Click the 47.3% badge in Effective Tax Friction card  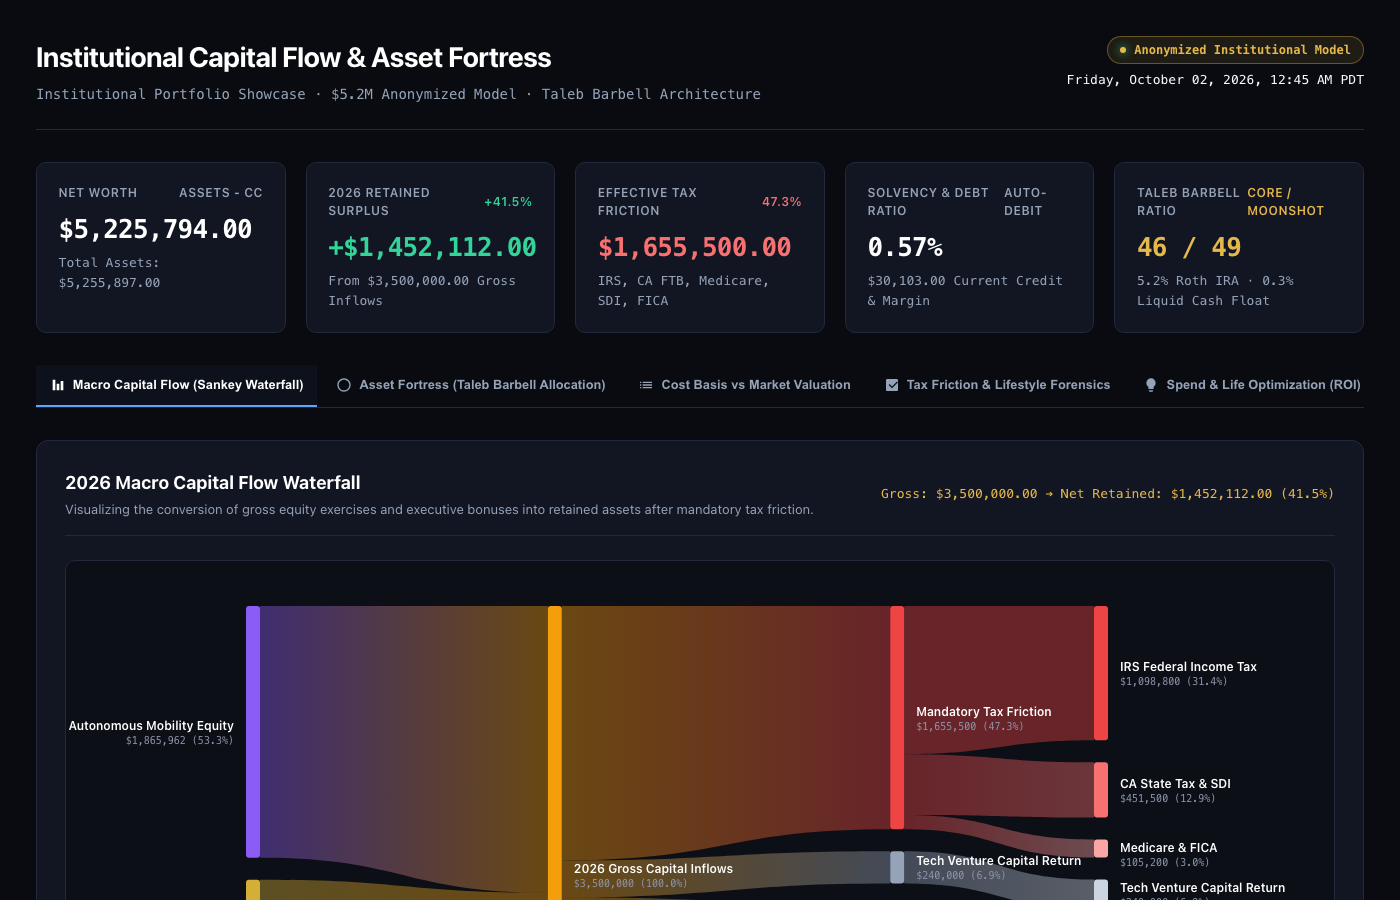pos(782,202)
